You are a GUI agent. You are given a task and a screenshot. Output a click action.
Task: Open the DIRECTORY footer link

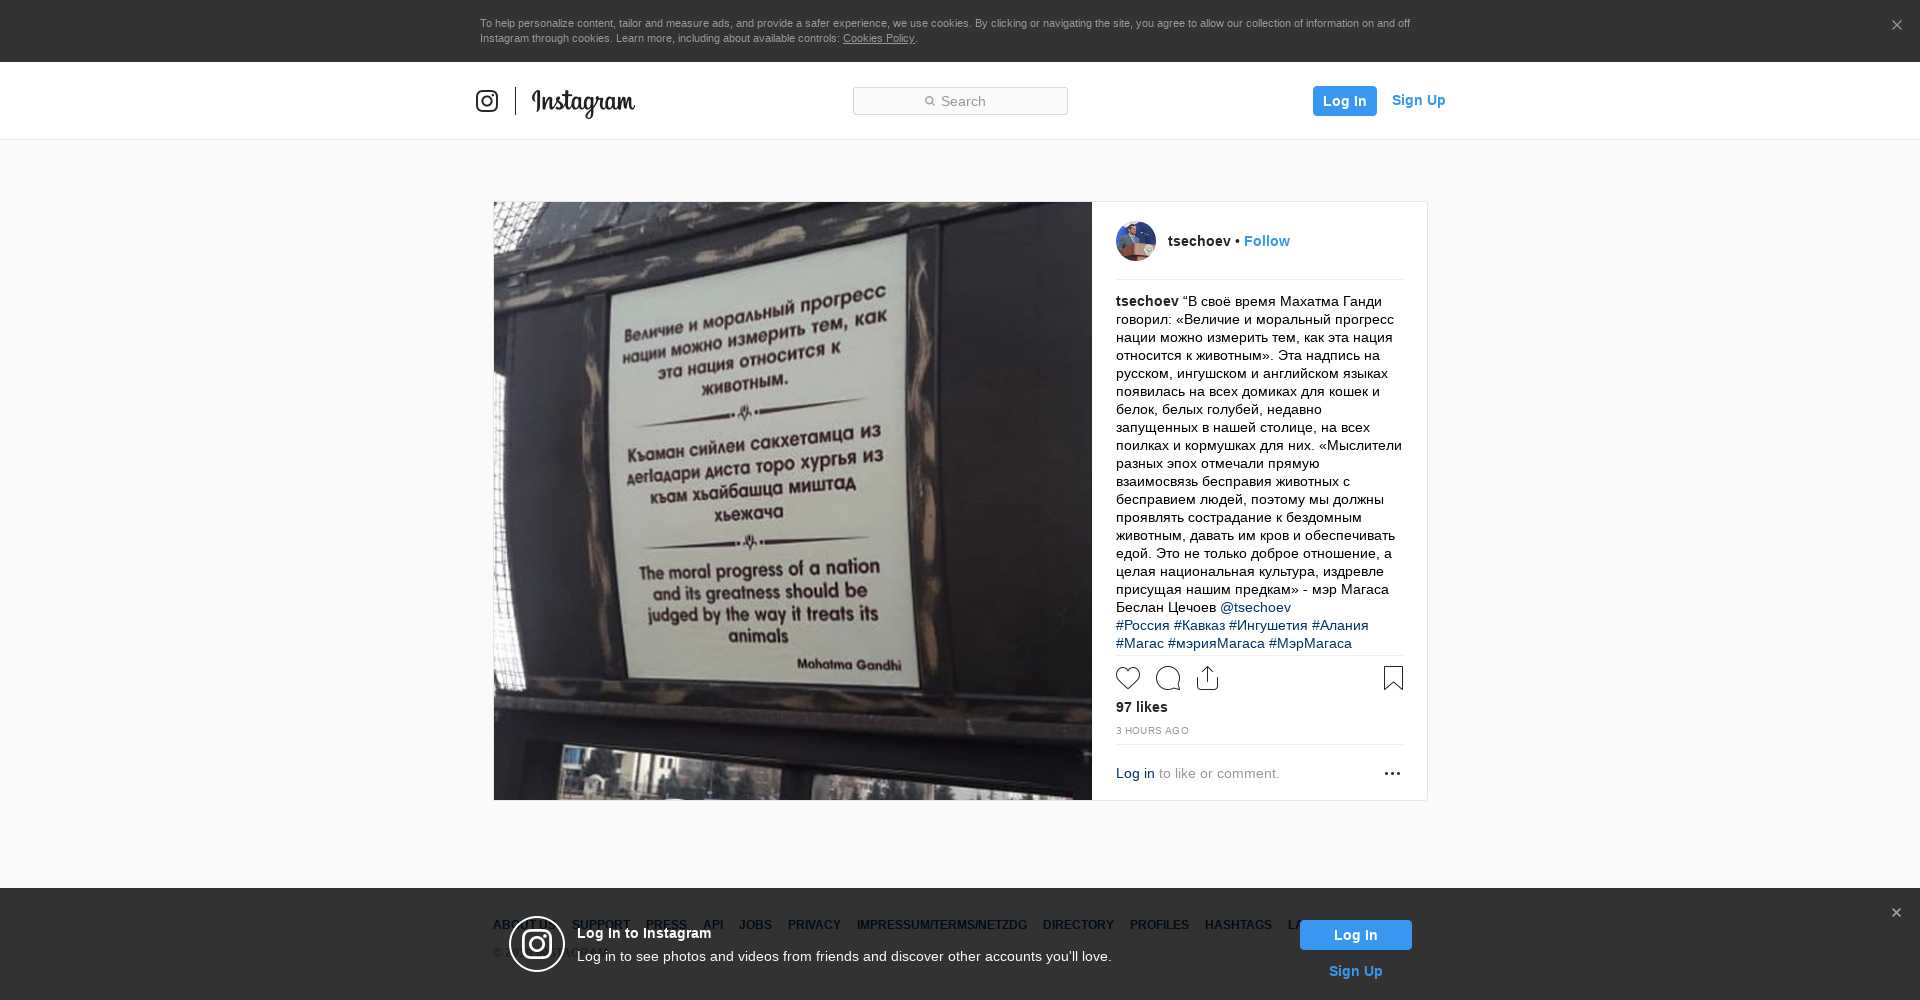pyautogui.click(x=1078, y=925)
